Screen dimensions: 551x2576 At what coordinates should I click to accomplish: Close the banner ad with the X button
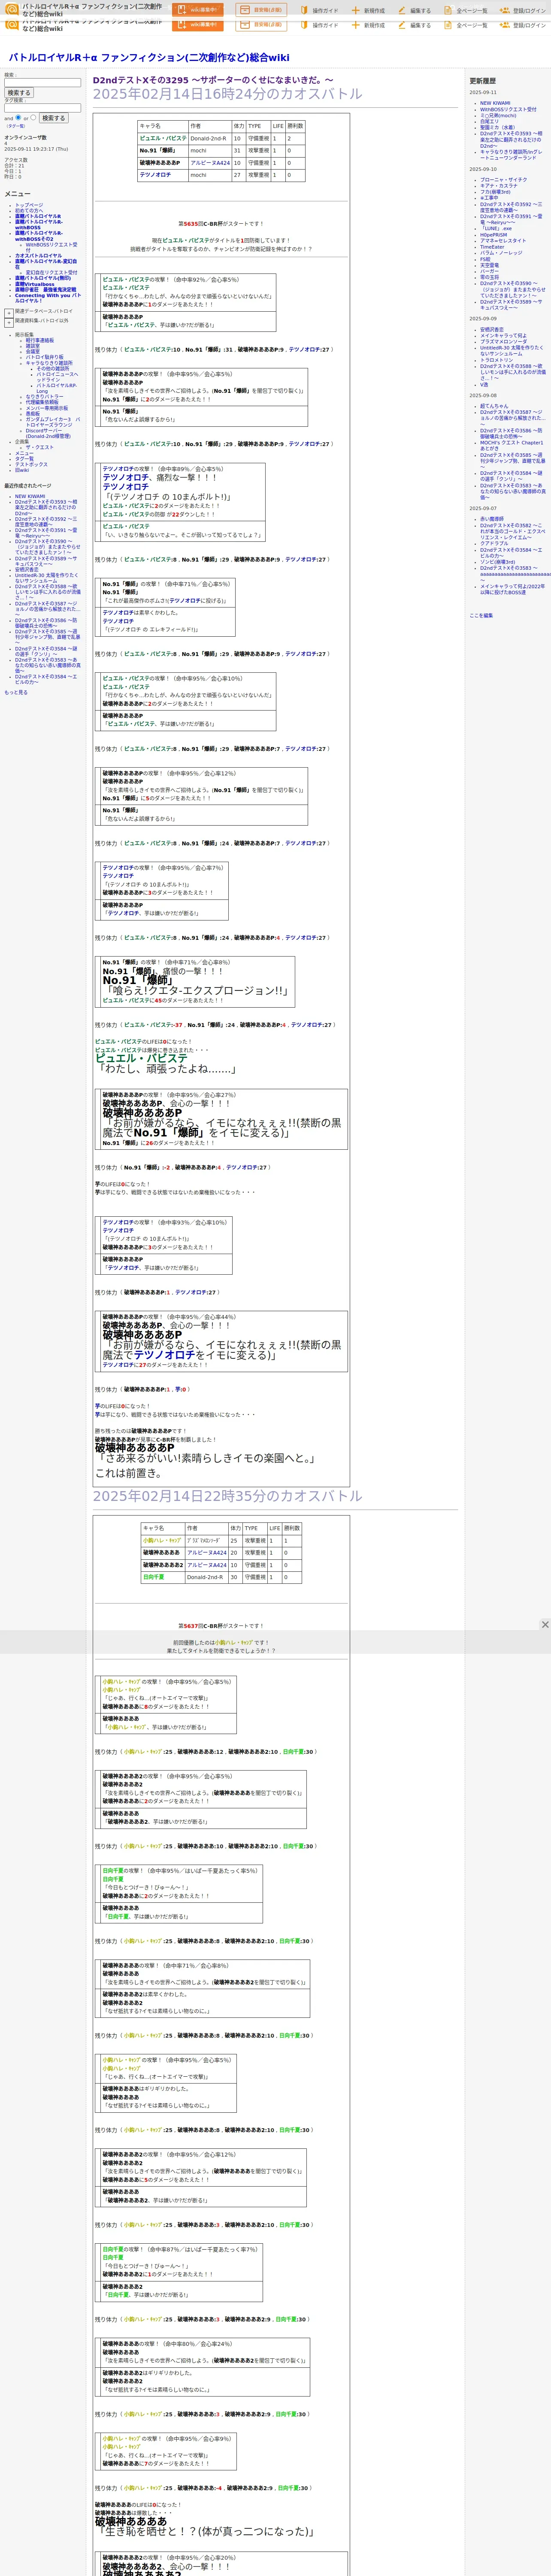click(545, 1625)
